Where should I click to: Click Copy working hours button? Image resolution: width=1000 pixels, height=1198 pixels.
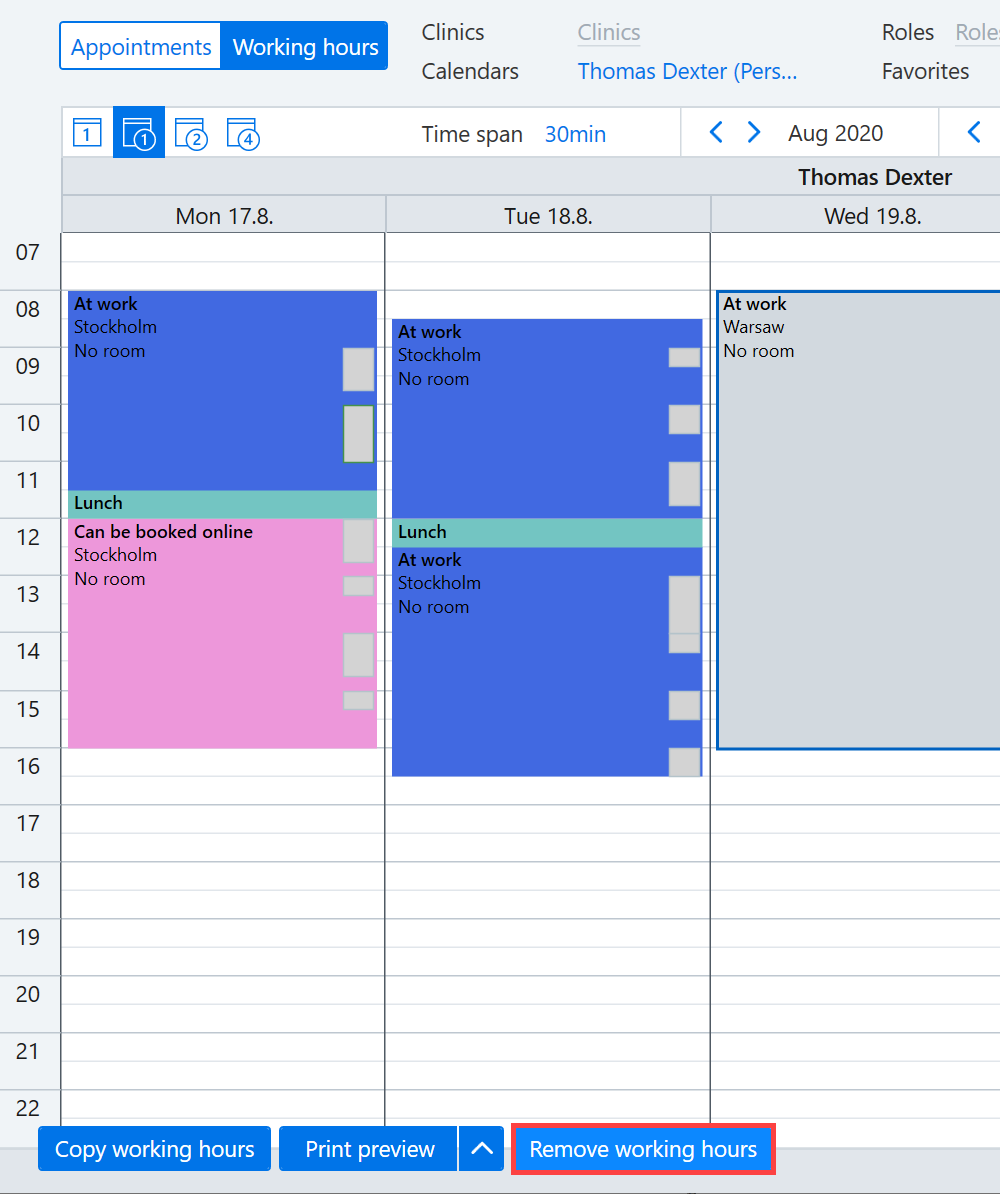(154, 1148)
